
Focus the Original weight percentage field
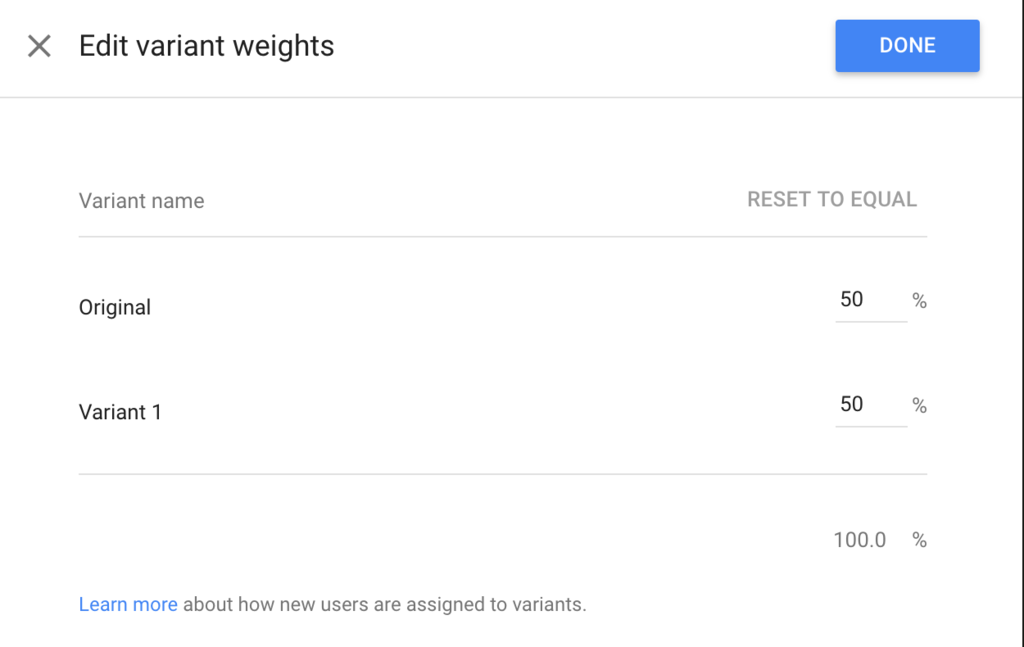tap(870, 300)
